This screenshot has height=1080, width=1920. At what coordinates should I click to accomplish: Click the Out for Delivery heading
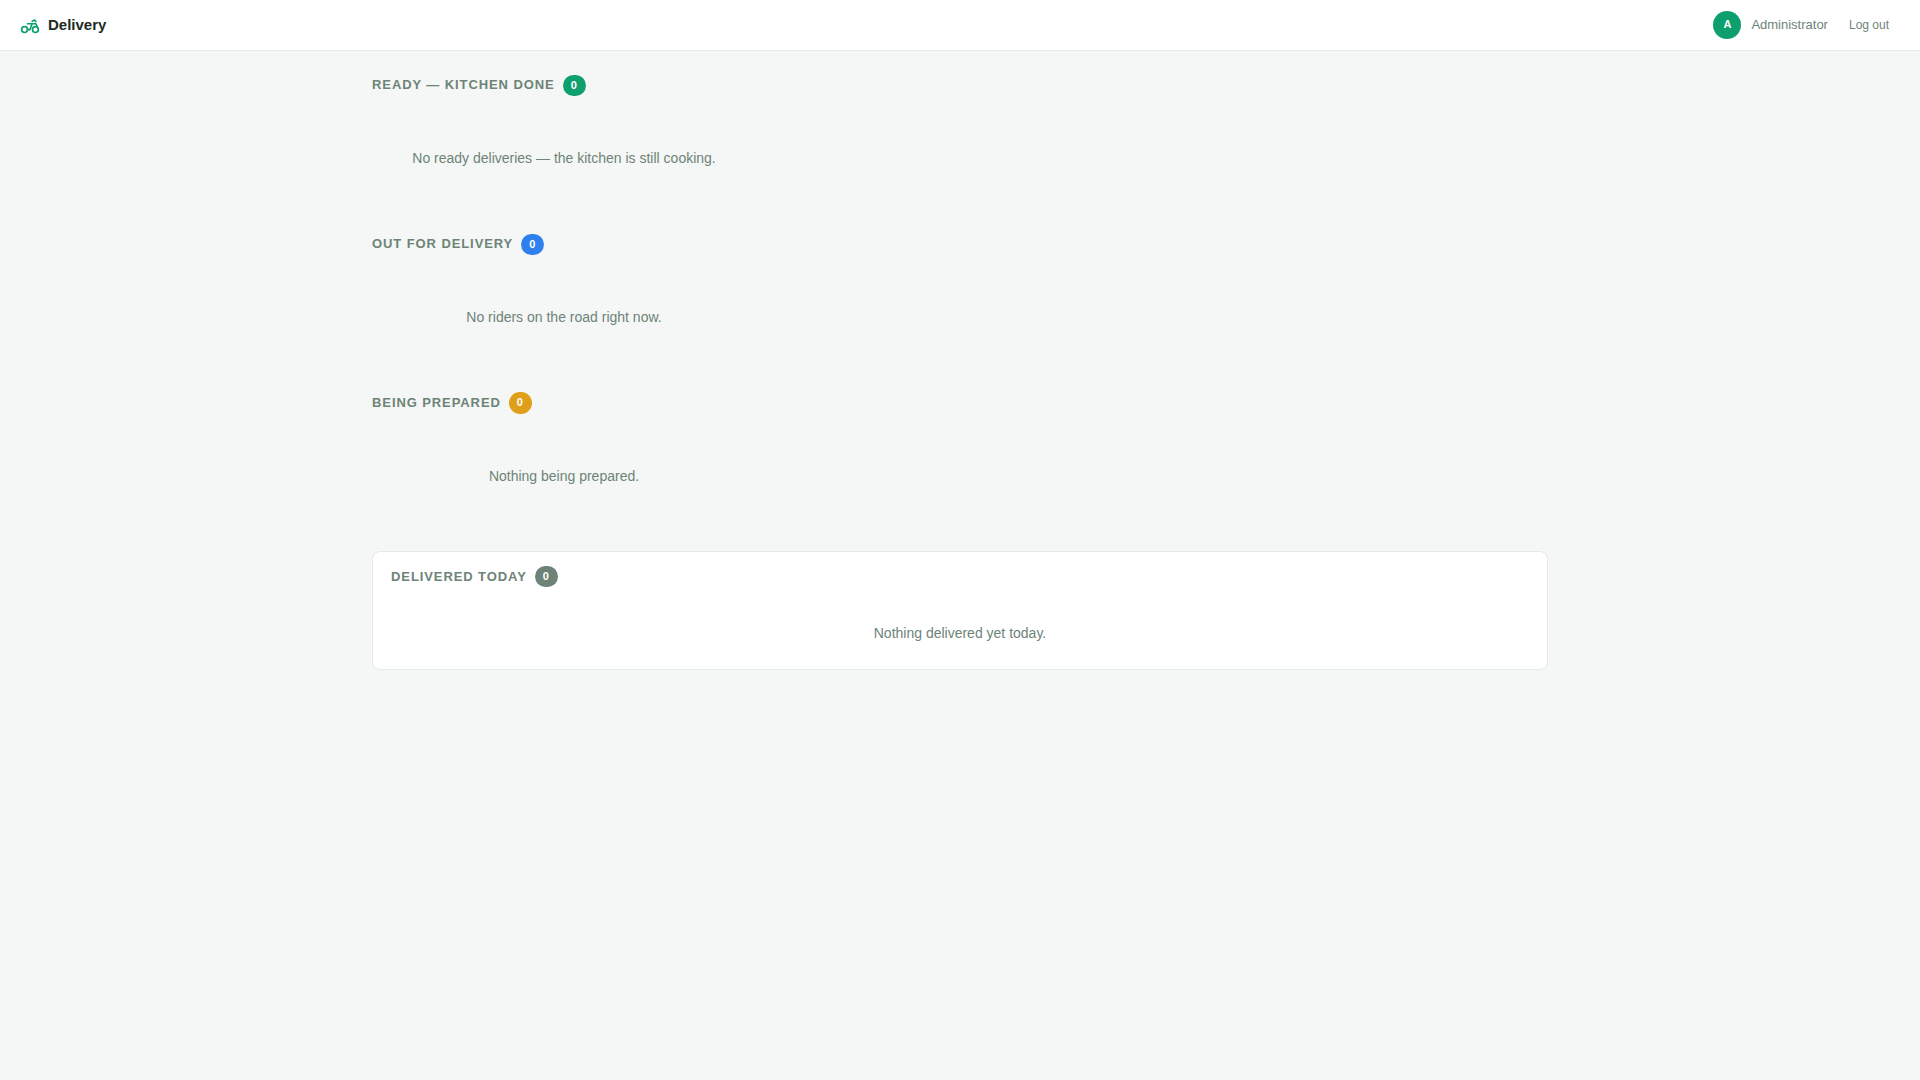[x=442, y=244]
